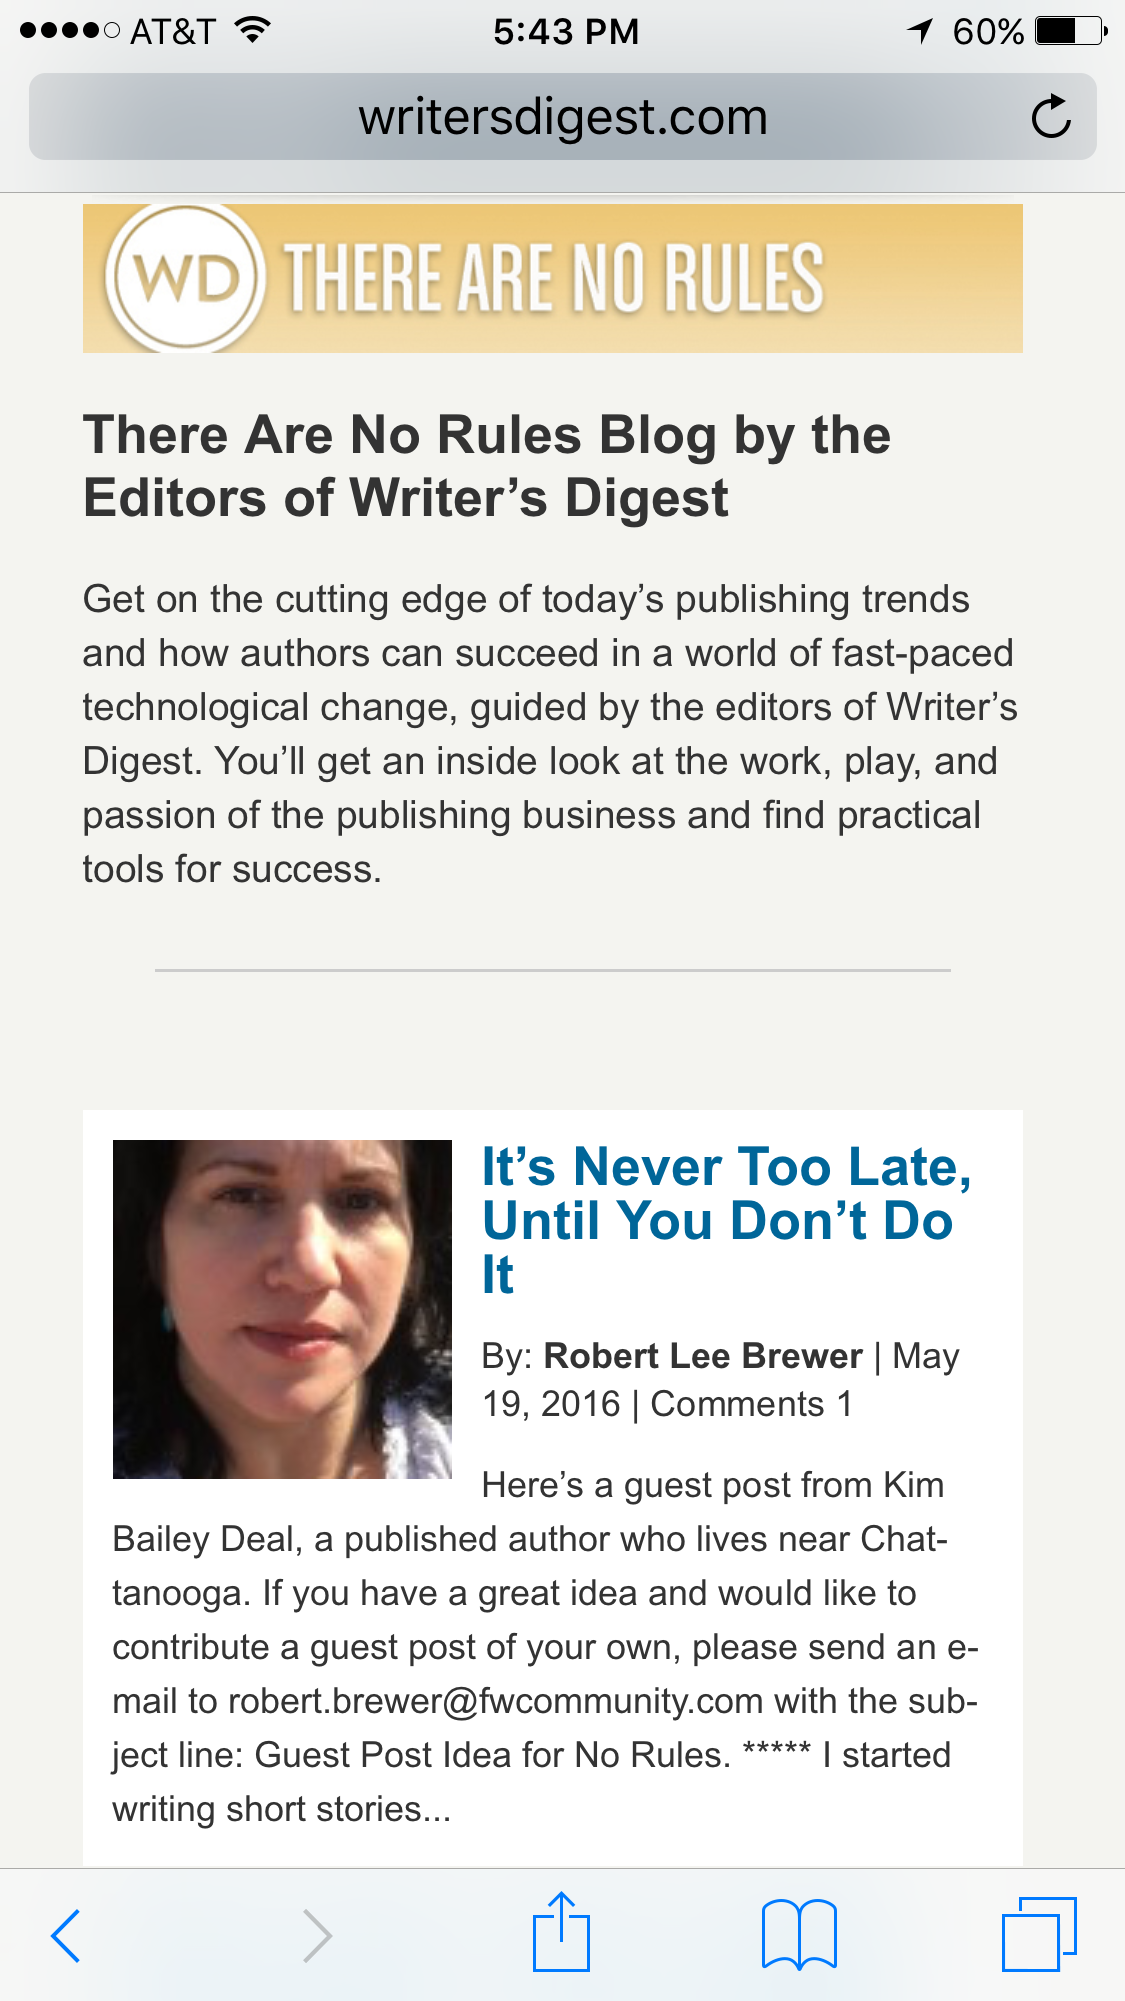
Task: Open the Share sheet icon
Action: coord(561,1933)
